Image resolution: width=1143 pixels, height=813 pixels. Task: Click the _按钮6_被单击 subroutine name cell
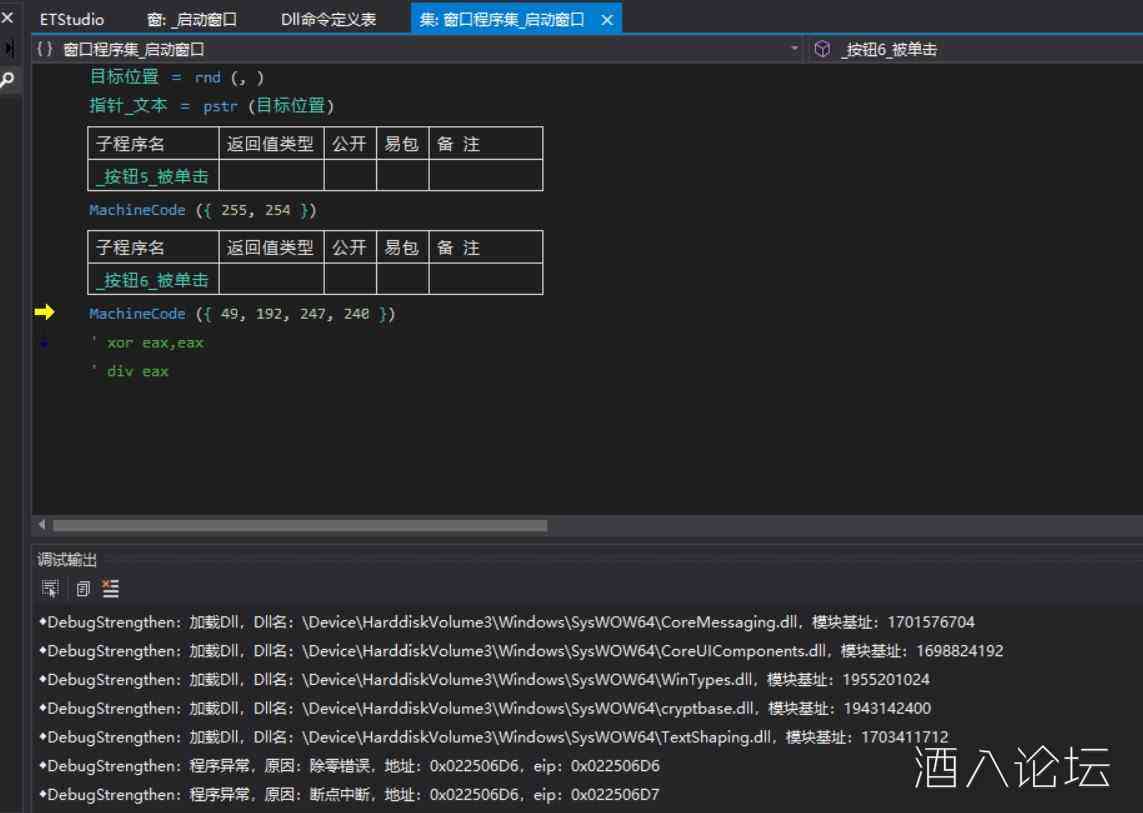coord(152,280)
